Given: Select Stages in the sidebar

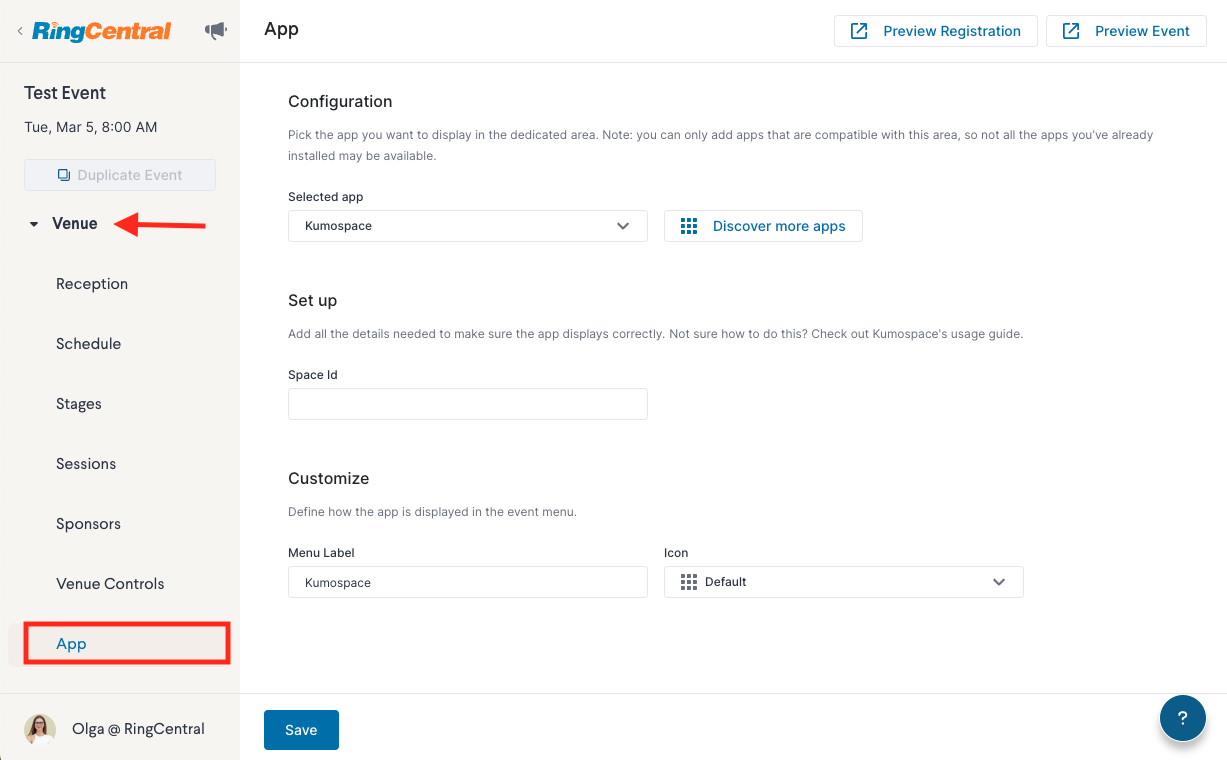Looking at the screenshot, I should coord(79,404).
